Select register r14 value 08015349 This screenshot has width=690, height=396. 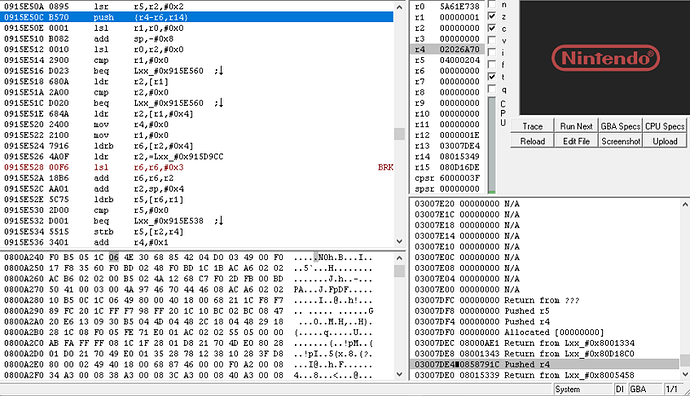point(459,157)
